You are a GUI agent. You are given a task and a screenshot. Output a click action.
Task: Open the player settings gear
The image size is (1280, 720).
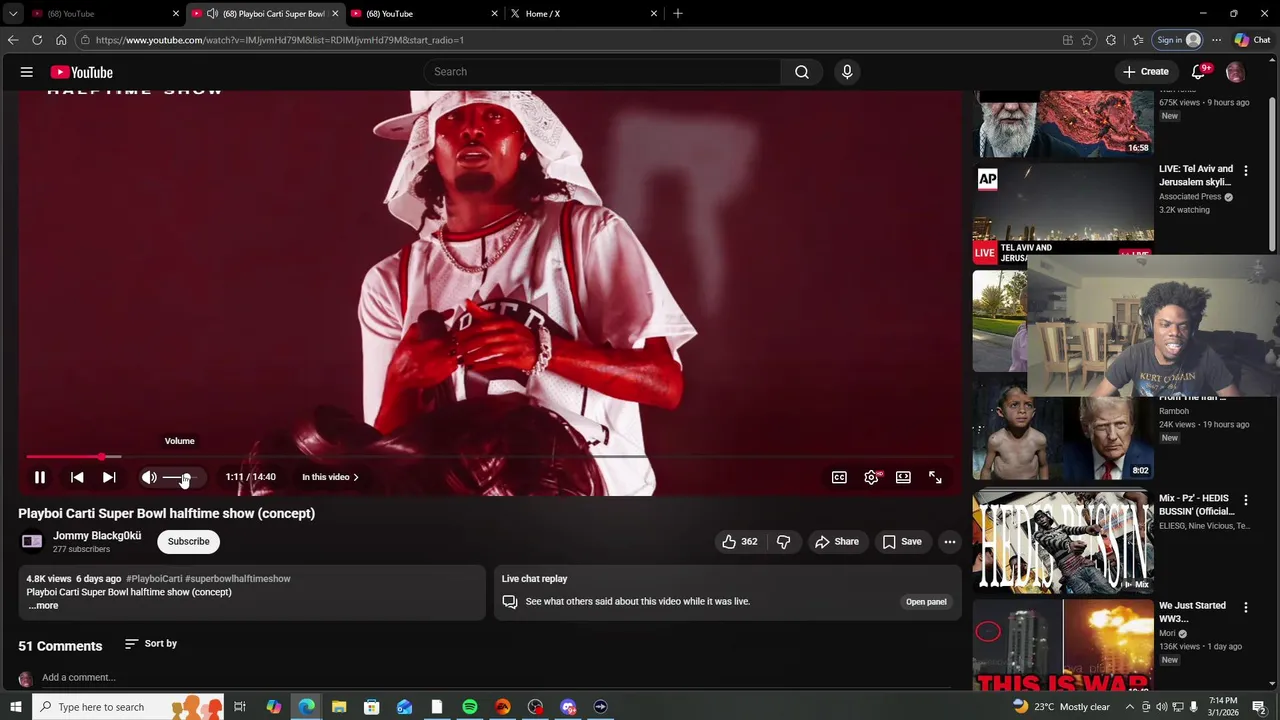tap(871, 477)
